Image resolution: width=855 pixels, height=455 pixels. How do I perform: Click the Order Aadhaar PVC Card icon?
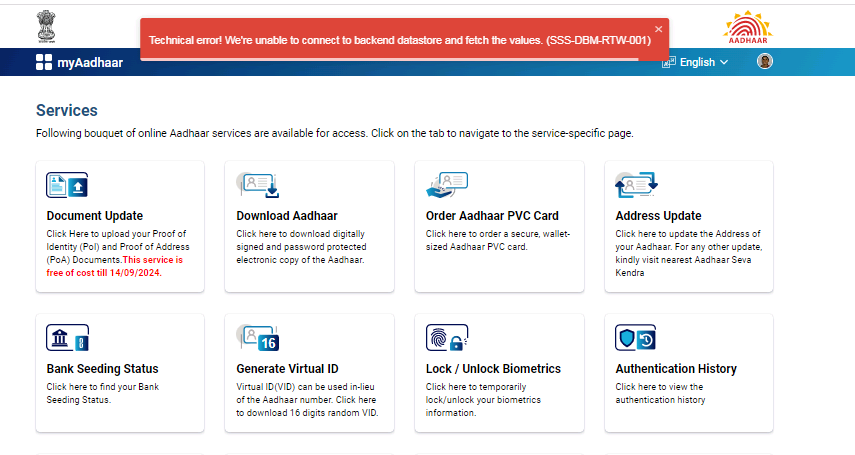(x=447, y=185)
